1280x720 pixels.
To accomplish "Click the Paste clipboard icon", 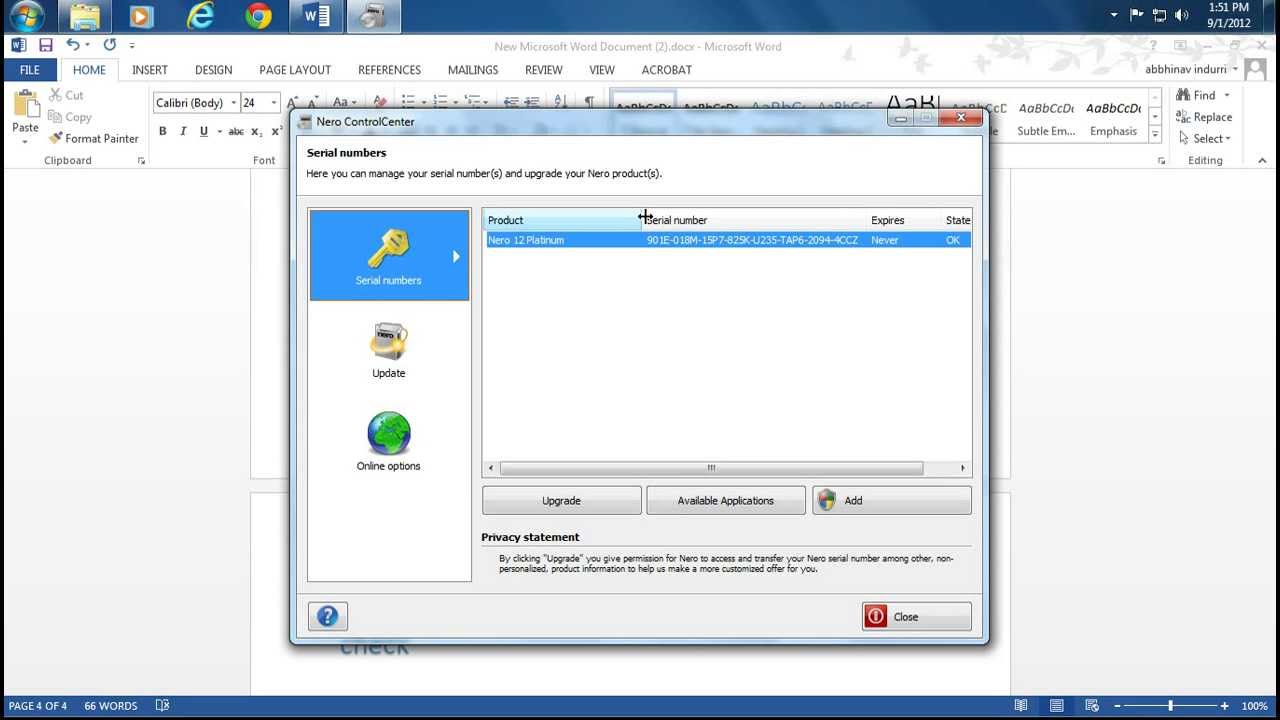I will tap(25, 105).
